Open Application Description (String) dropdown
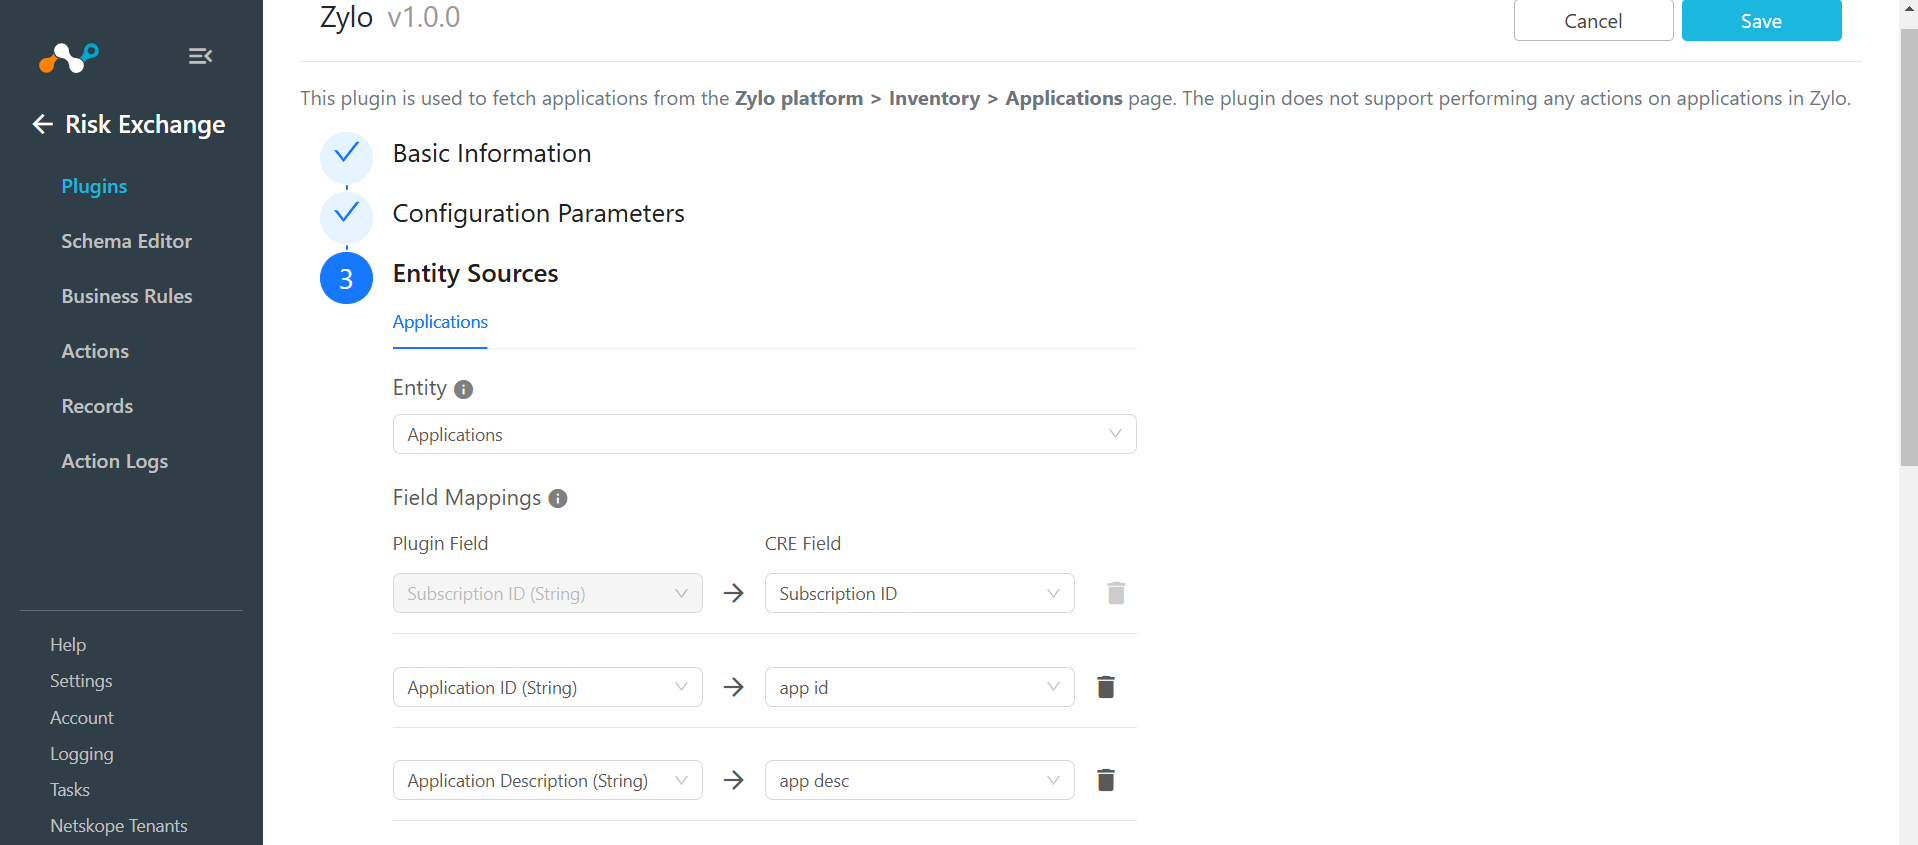 point(547,780)
